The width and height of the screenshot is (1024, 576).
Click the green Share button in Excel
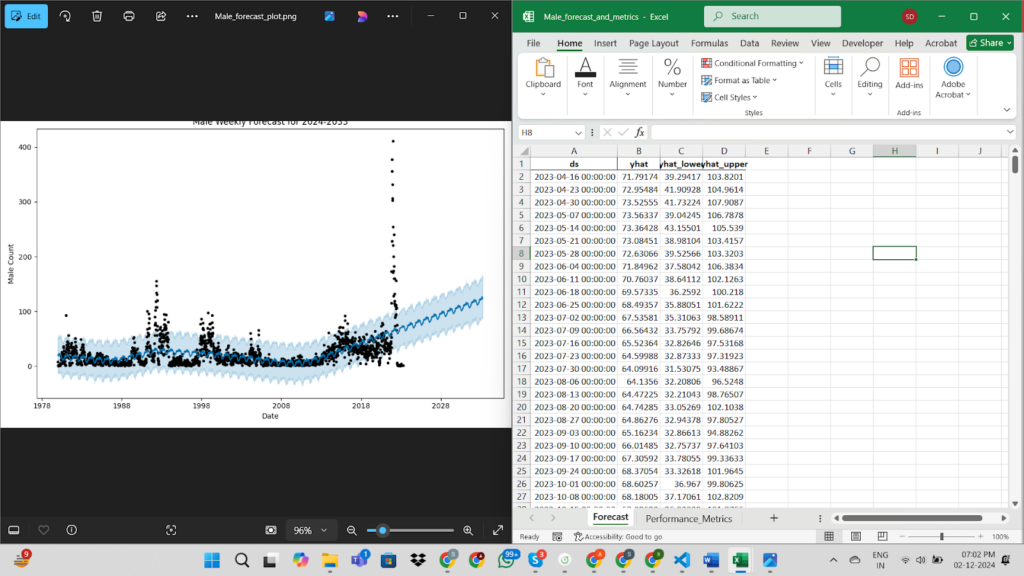[x=989, y=43]
